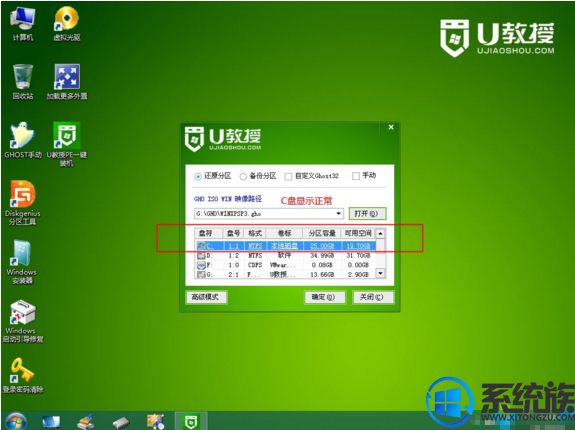This screenshot has width=575, height=430.
Task: Close the U教授 dialog with the X
Action: 391,127
